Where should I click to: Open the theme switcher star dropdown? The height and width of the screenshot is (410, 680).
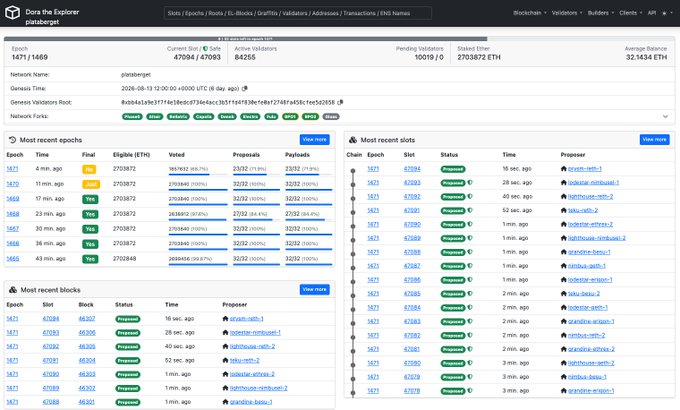[667, 13]
